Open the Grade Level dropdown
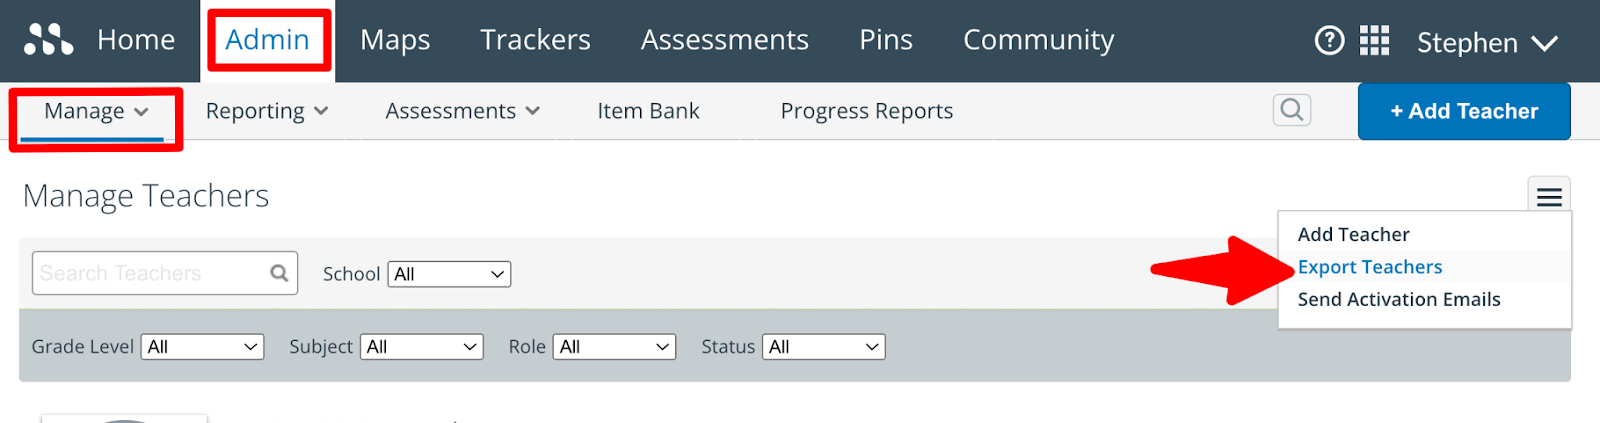 coord(202,347)
